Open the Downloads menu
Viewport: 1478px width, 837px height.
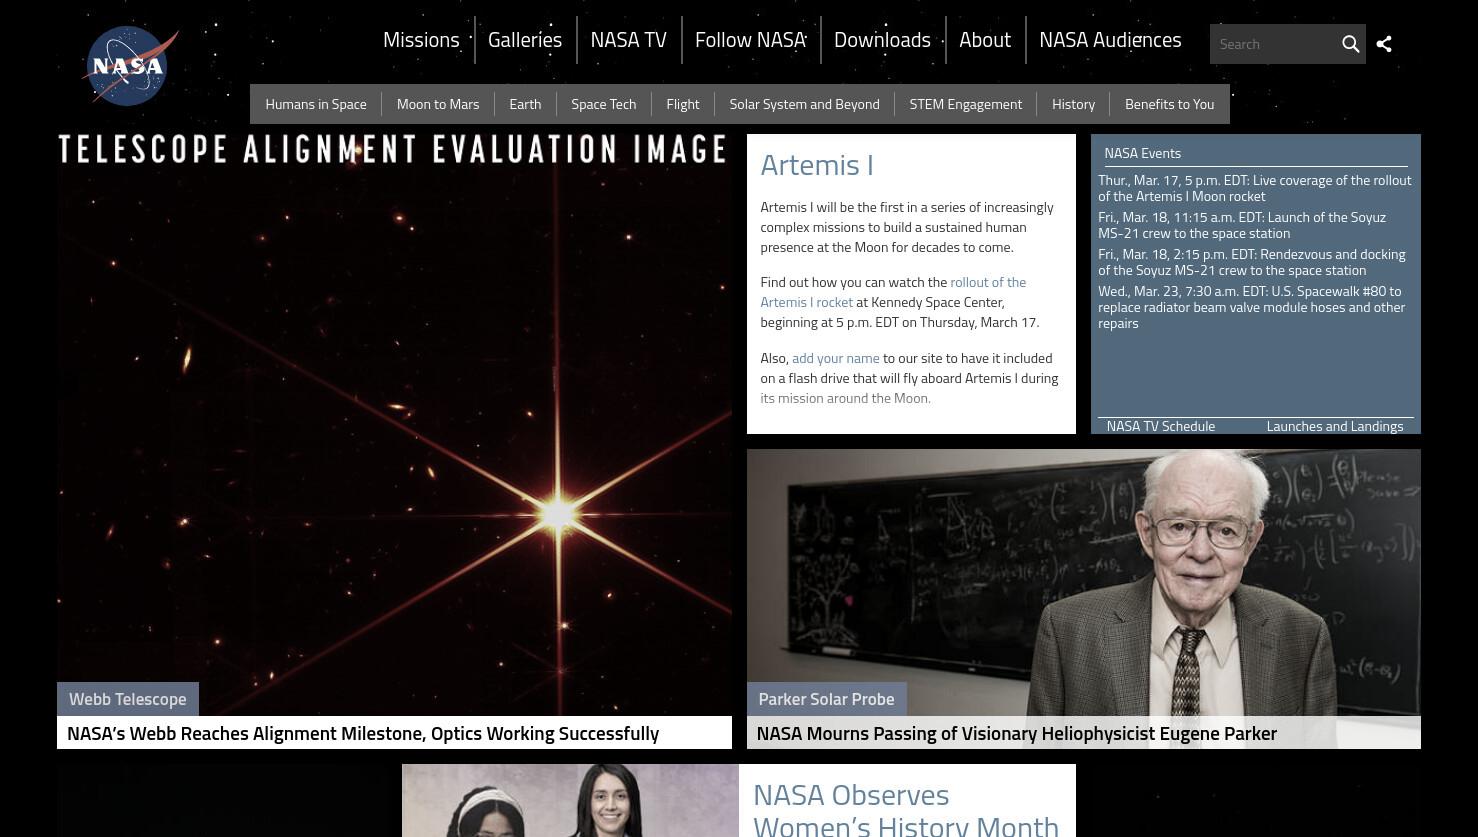pyautogui.click(x=882, y=40)
